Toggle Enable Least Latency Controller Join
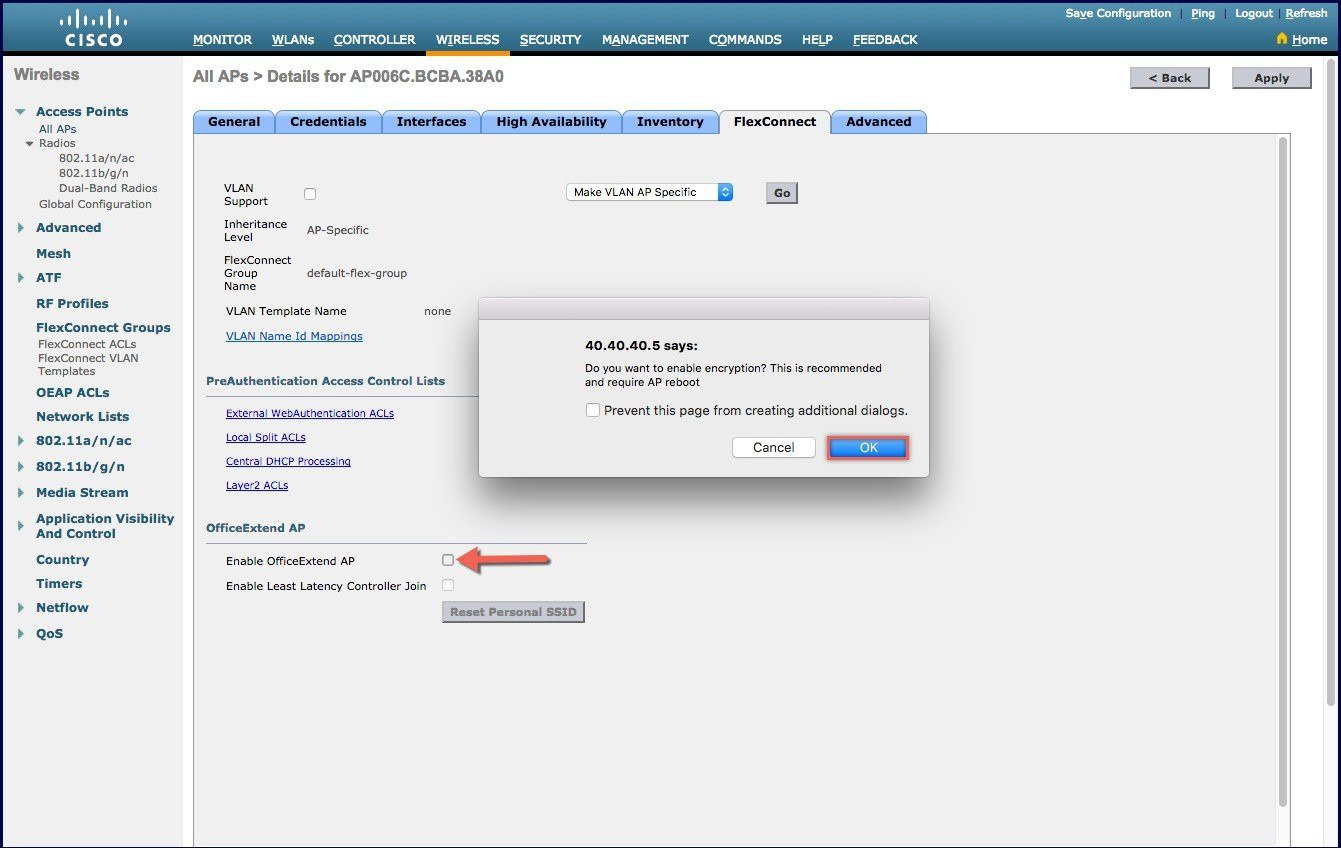 [x=448, y=585]
